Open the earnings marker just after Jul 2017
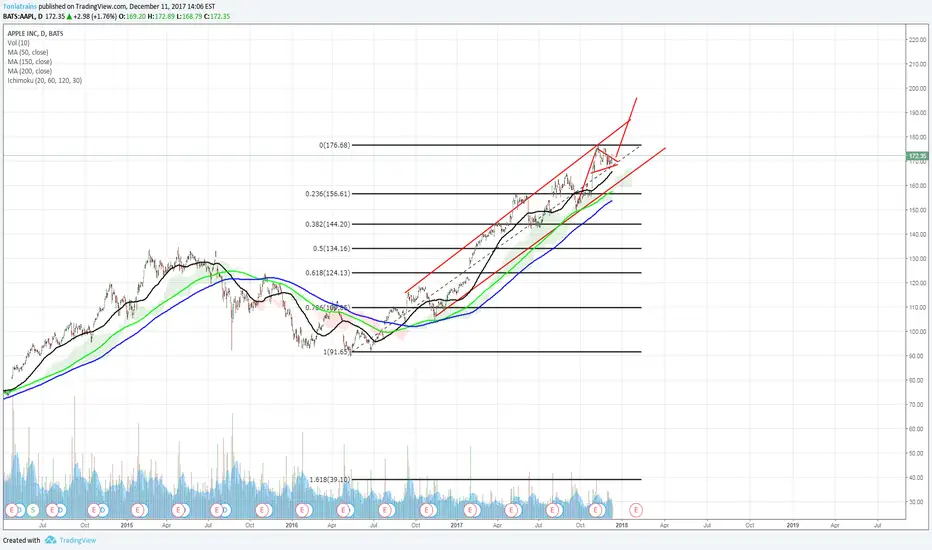Viewport: 932px width, 550px height. click(x=553, y=510)
